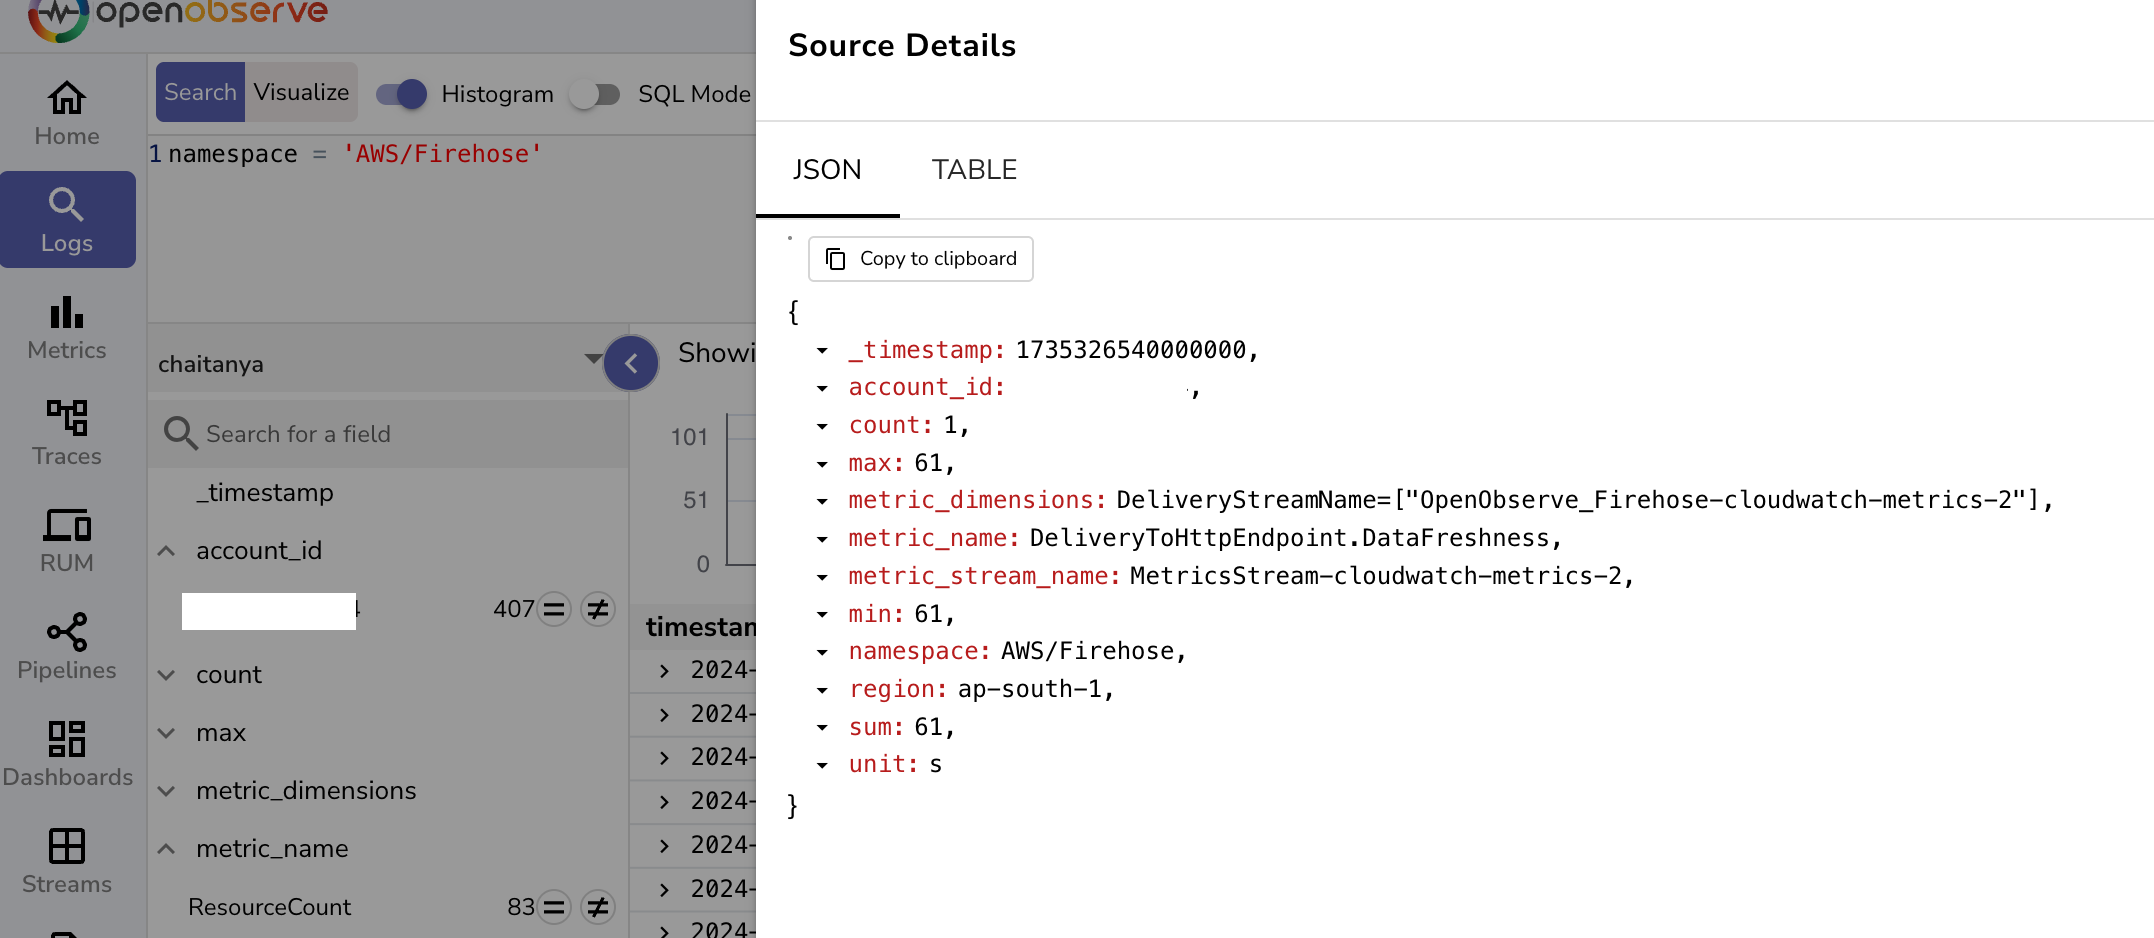Open the metric_dimensions key dropdown in JSON
This screenshot has height=938, width=2154.
click(822, 501)
